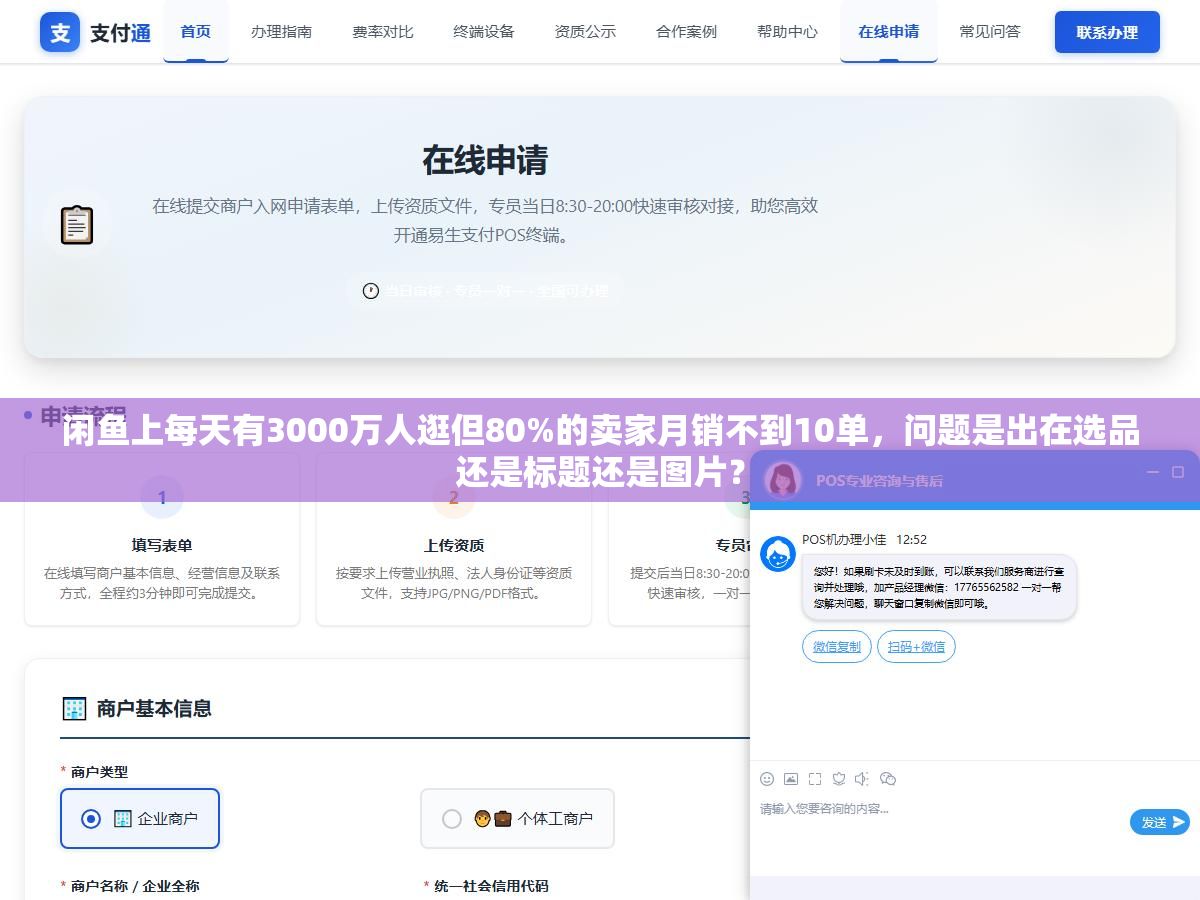Click the 微信复制 button in chat
The image size is (1200, 900).
(837, 647)
